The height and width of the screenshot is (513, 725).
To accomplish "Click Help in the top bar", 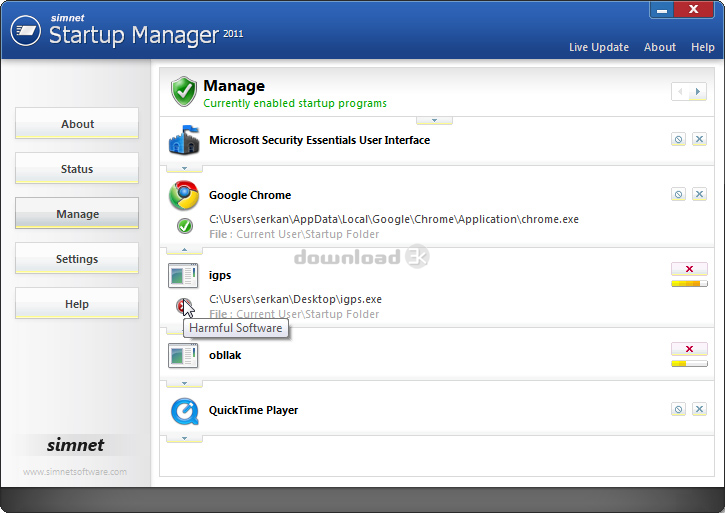I will [x=703, y=47].
